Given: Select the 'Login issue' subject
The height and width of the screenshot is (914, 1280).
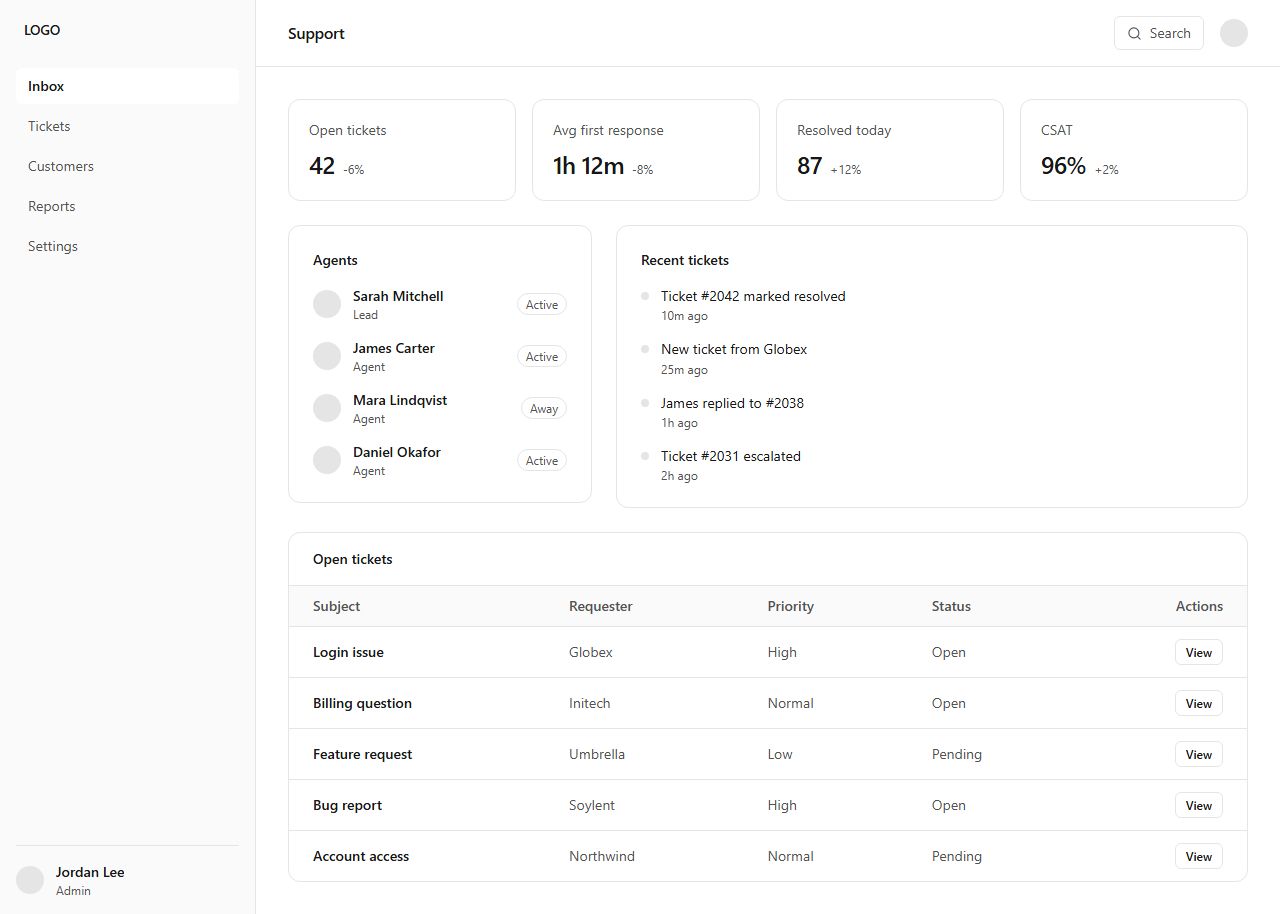Looking at the screenshot, I should pos(348,652).
